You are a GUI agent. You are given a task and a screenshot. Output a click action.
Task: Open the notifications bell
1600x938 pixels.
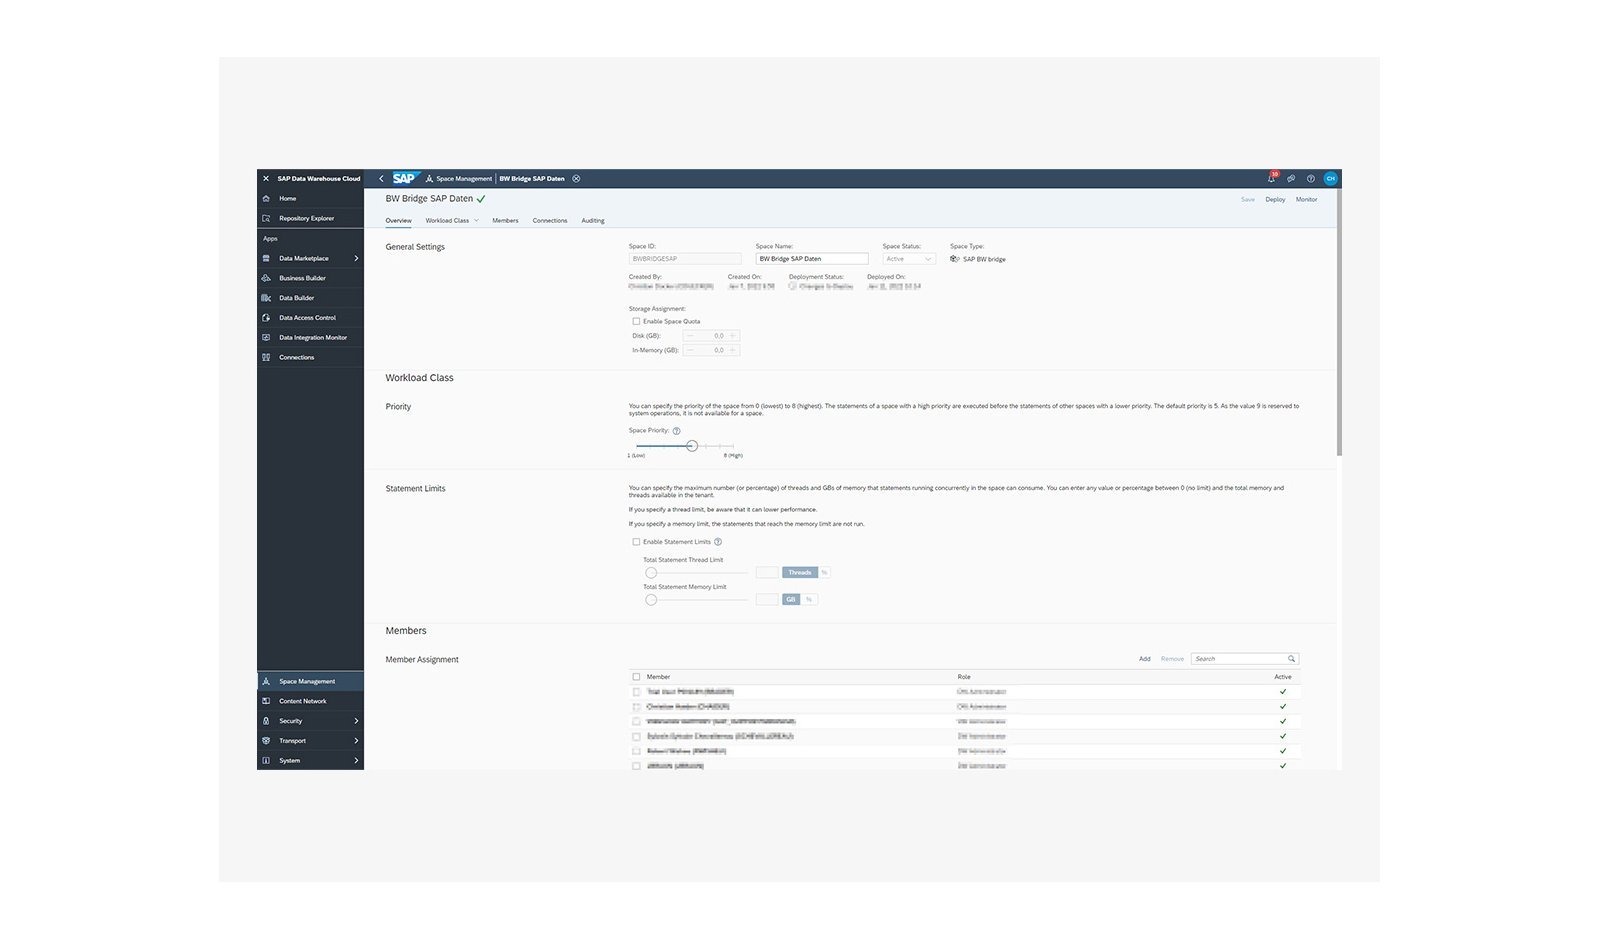[x=1272, y=178]
